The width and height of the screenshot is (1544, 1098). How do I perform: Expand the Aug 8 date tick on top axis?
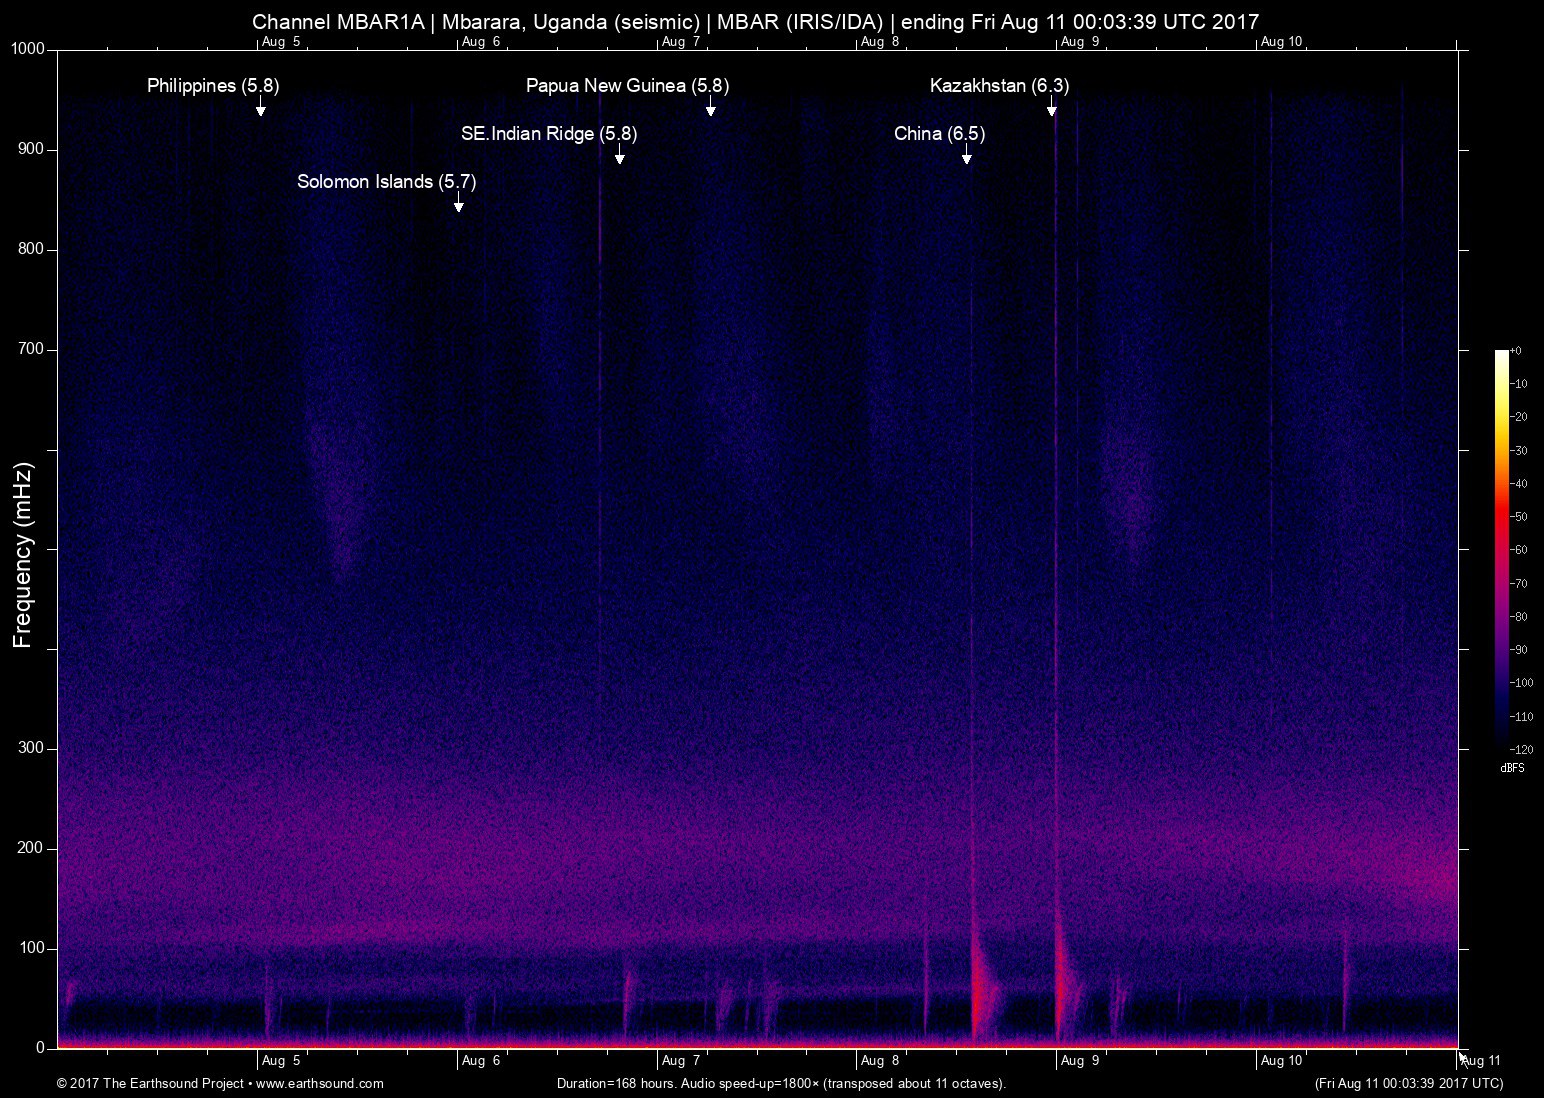tap(880, 42)
